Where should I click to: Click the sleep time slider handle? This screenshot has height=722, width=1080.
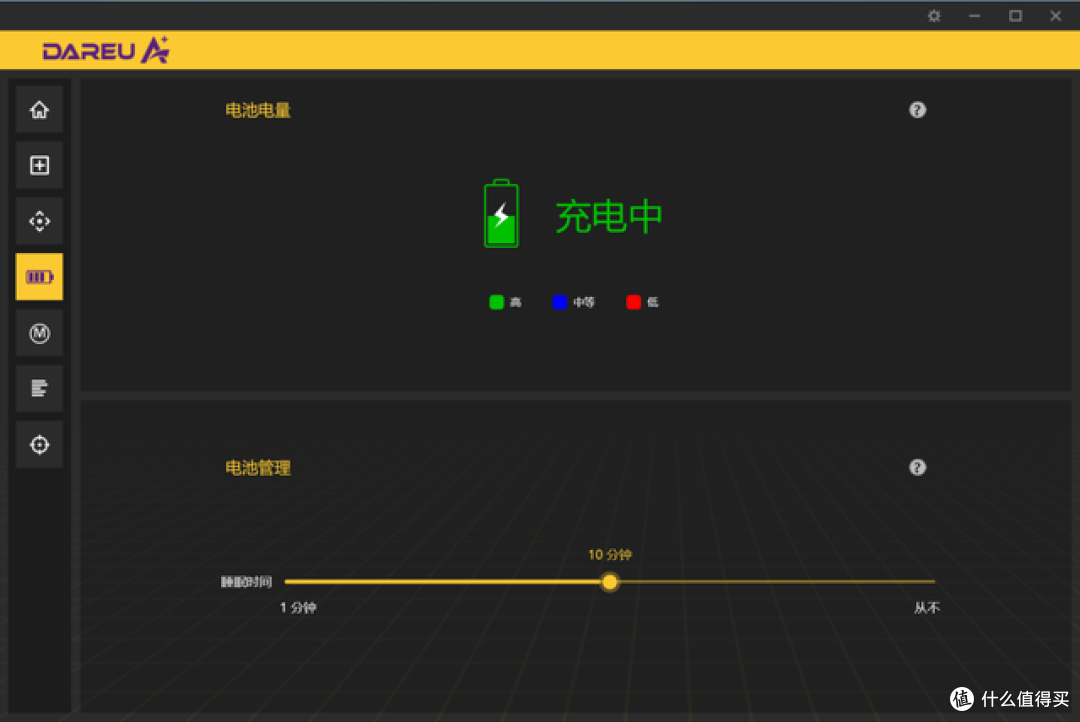point(610,582)
